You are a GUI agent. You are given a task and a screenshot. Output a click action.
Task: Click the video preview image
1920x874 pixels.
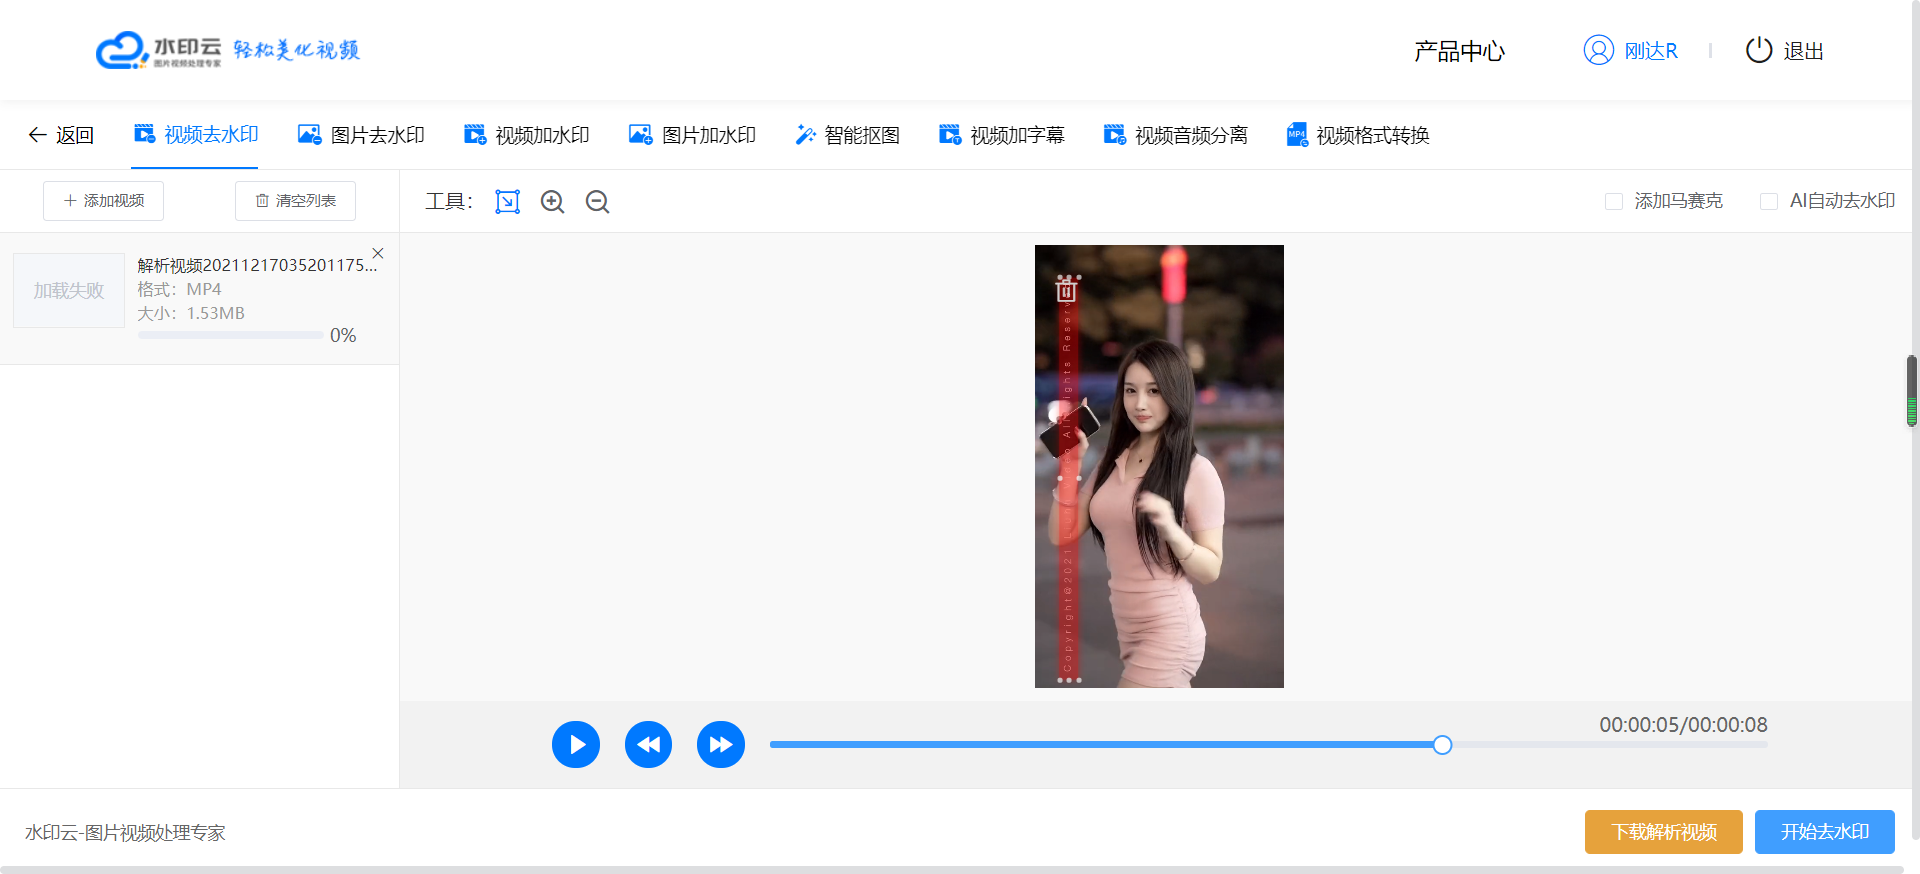coord(1159,466)
